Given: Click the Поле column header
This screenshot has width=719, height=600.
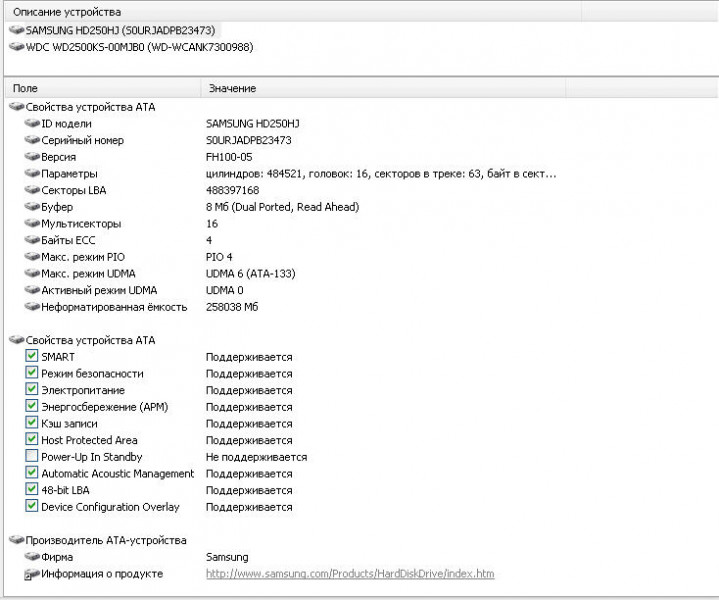Looking at the screenshot, I should 103,88.
